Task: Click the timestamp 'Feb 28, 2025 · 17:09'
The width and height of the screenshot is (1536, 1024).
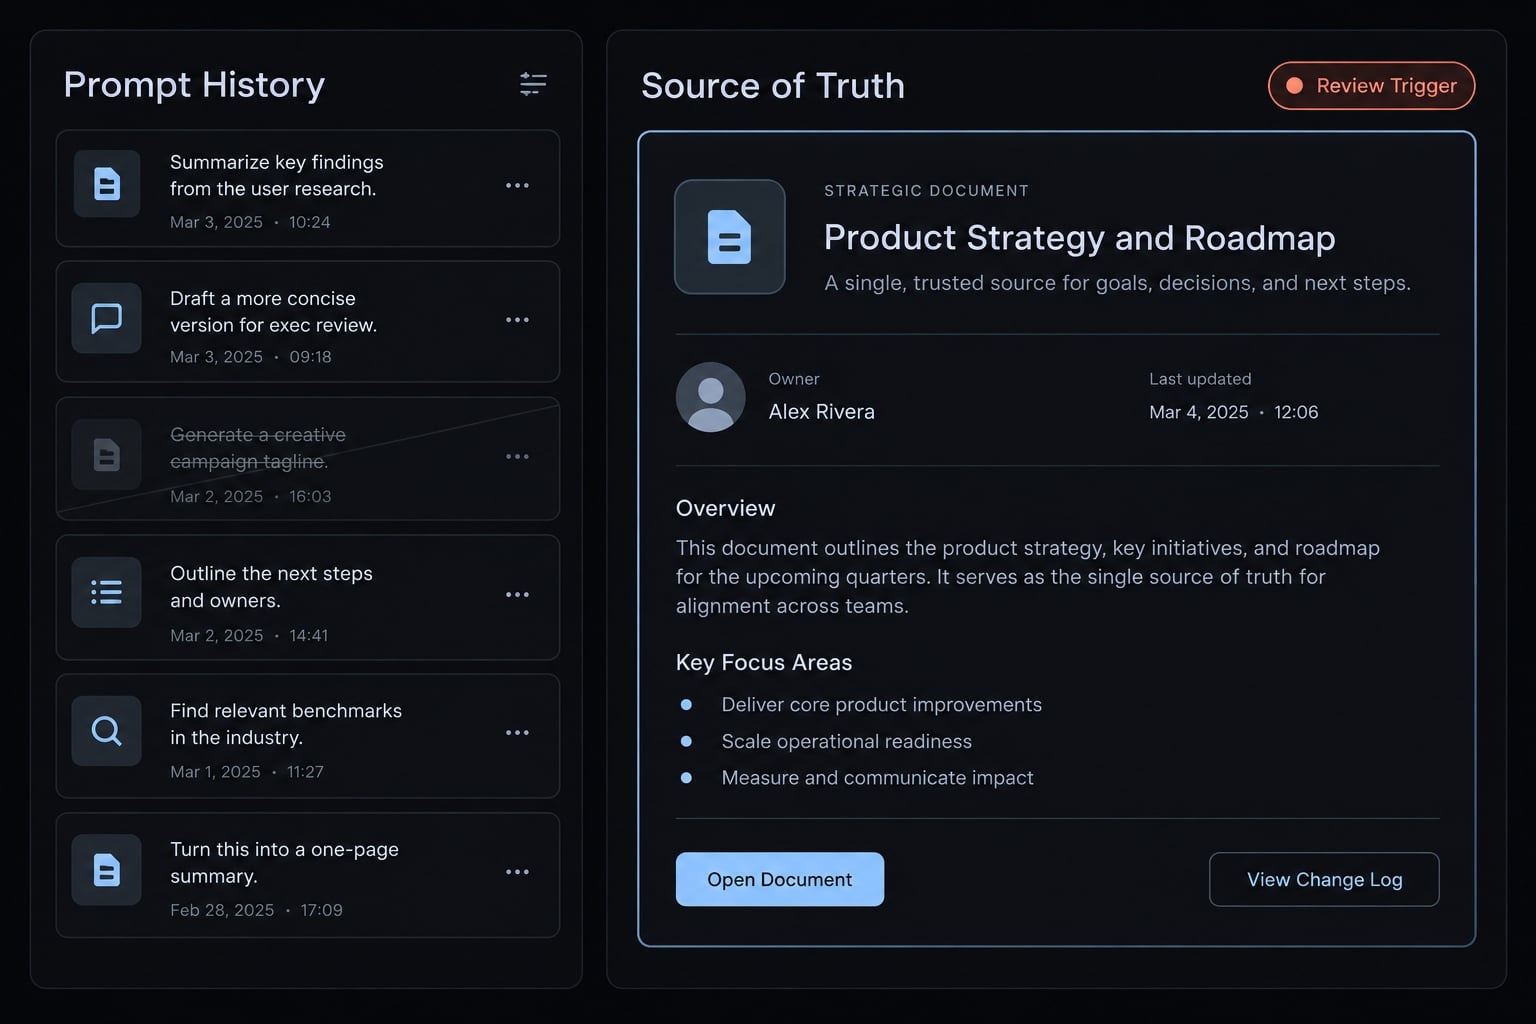Action: (256, 910)
